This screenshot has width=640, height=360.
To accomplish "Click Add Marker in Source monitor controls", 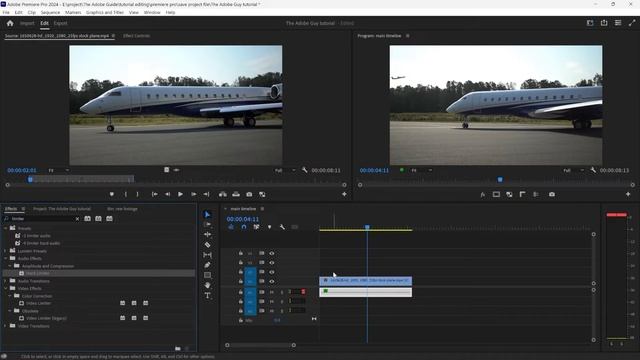I will (112, 194).
